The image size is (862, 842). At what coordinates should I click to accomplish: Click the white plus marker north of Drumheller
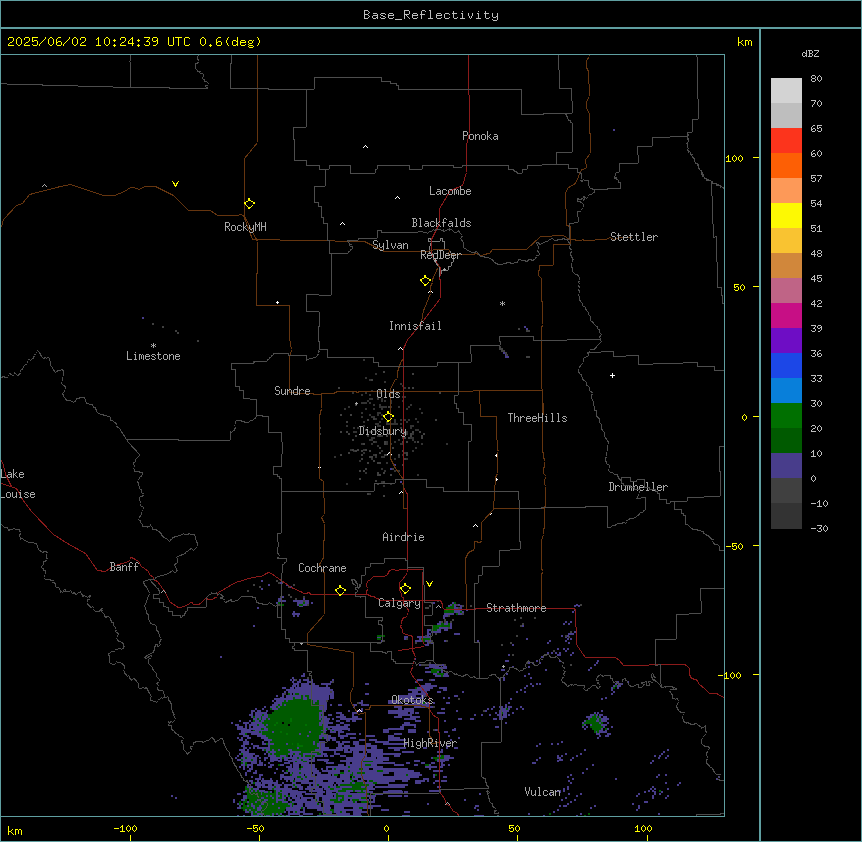612,375
